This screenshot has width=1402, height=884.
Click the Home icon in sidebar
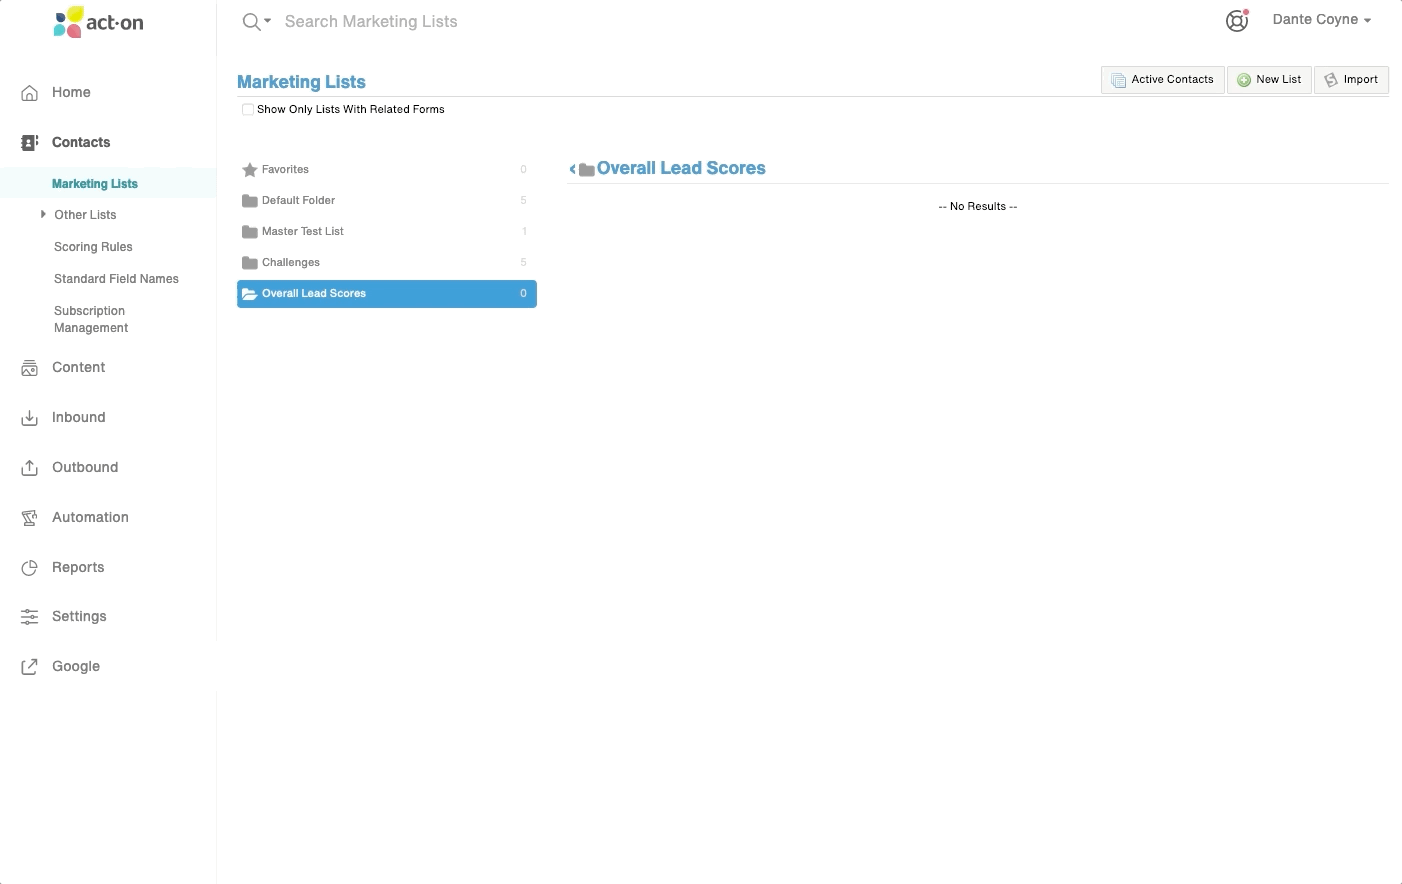coord(30,92)
